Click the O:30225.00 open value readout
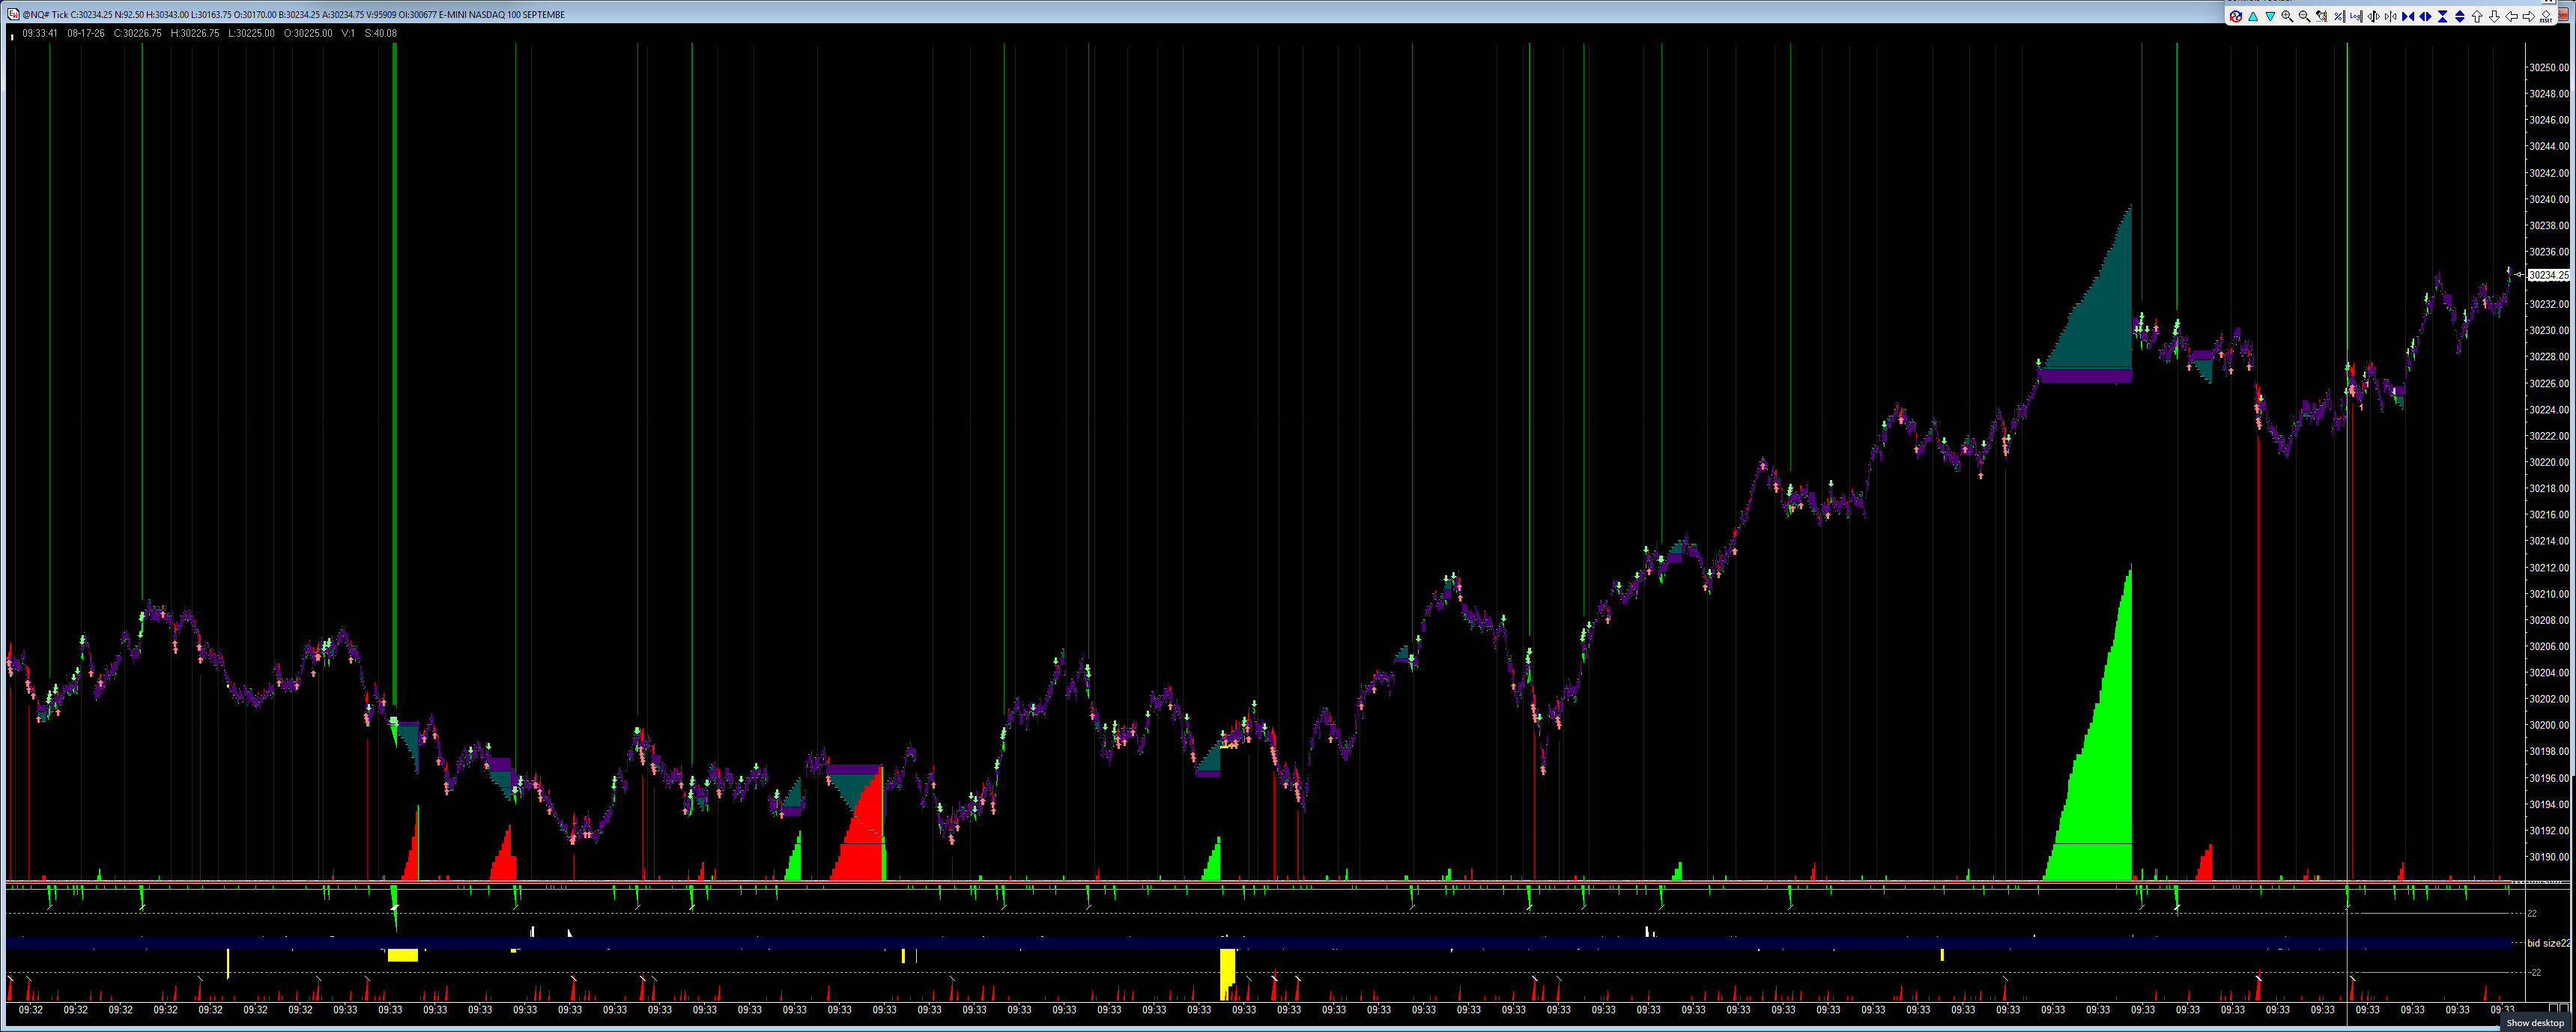 308,33
